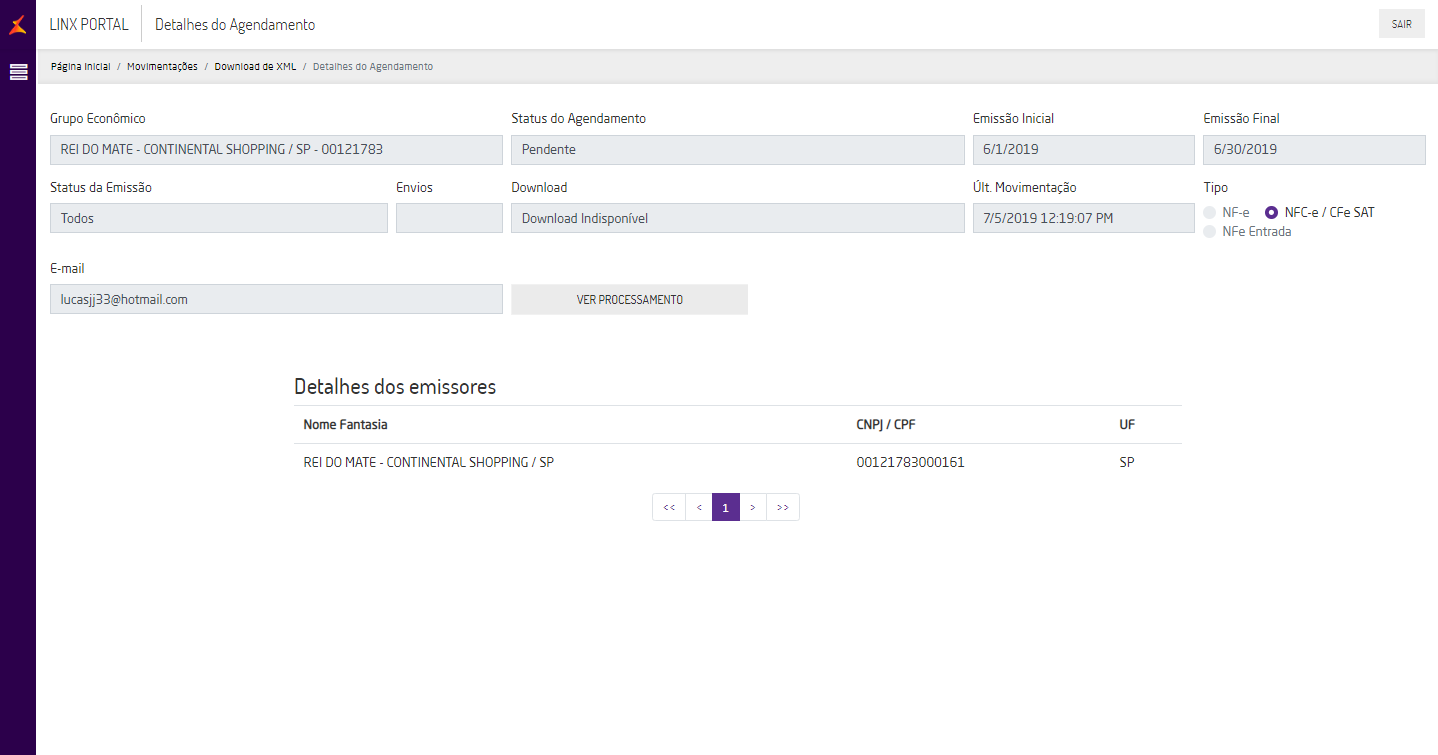Click the Detalhes dos emissores heading
The height and width of the screenshot is (755, 1438).
(395, 387)
